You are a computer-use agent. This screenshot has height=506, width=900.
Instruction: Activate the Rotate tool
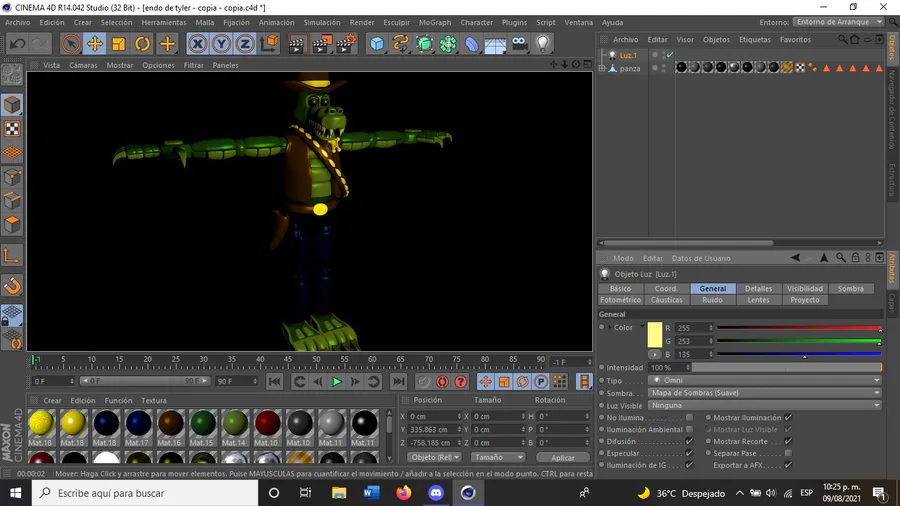pos(142,44)
